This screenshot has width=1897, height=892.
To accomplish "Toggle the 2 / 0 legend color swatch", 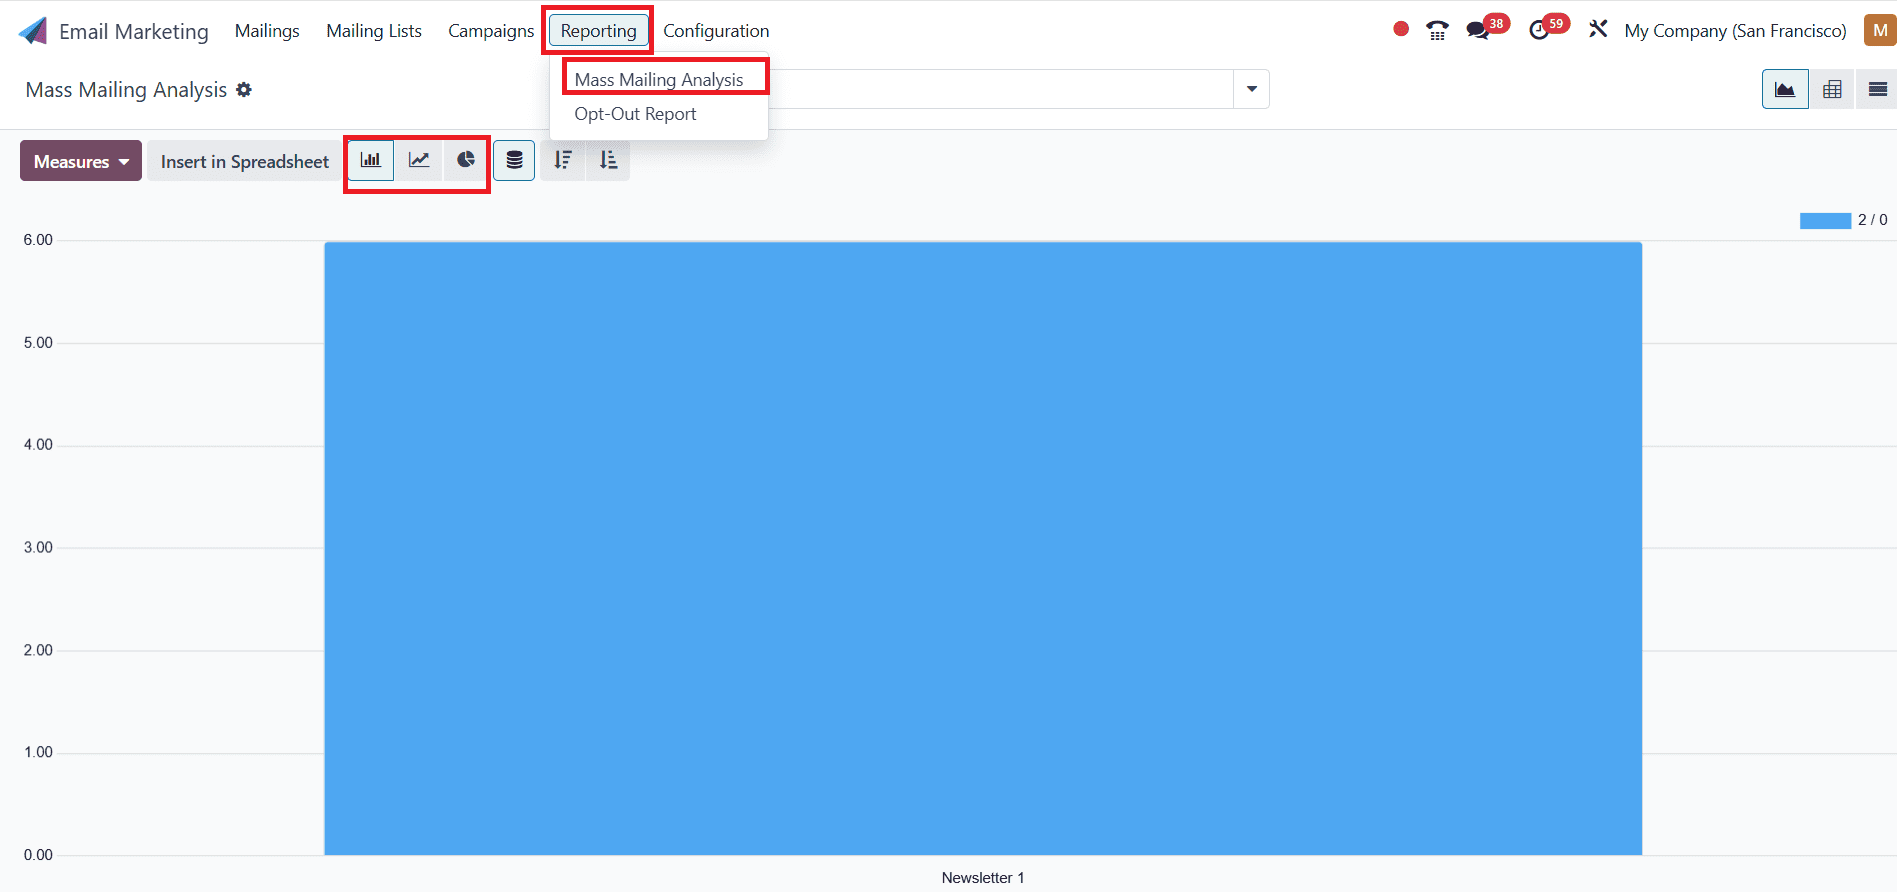I will [x=1825, y=221].
